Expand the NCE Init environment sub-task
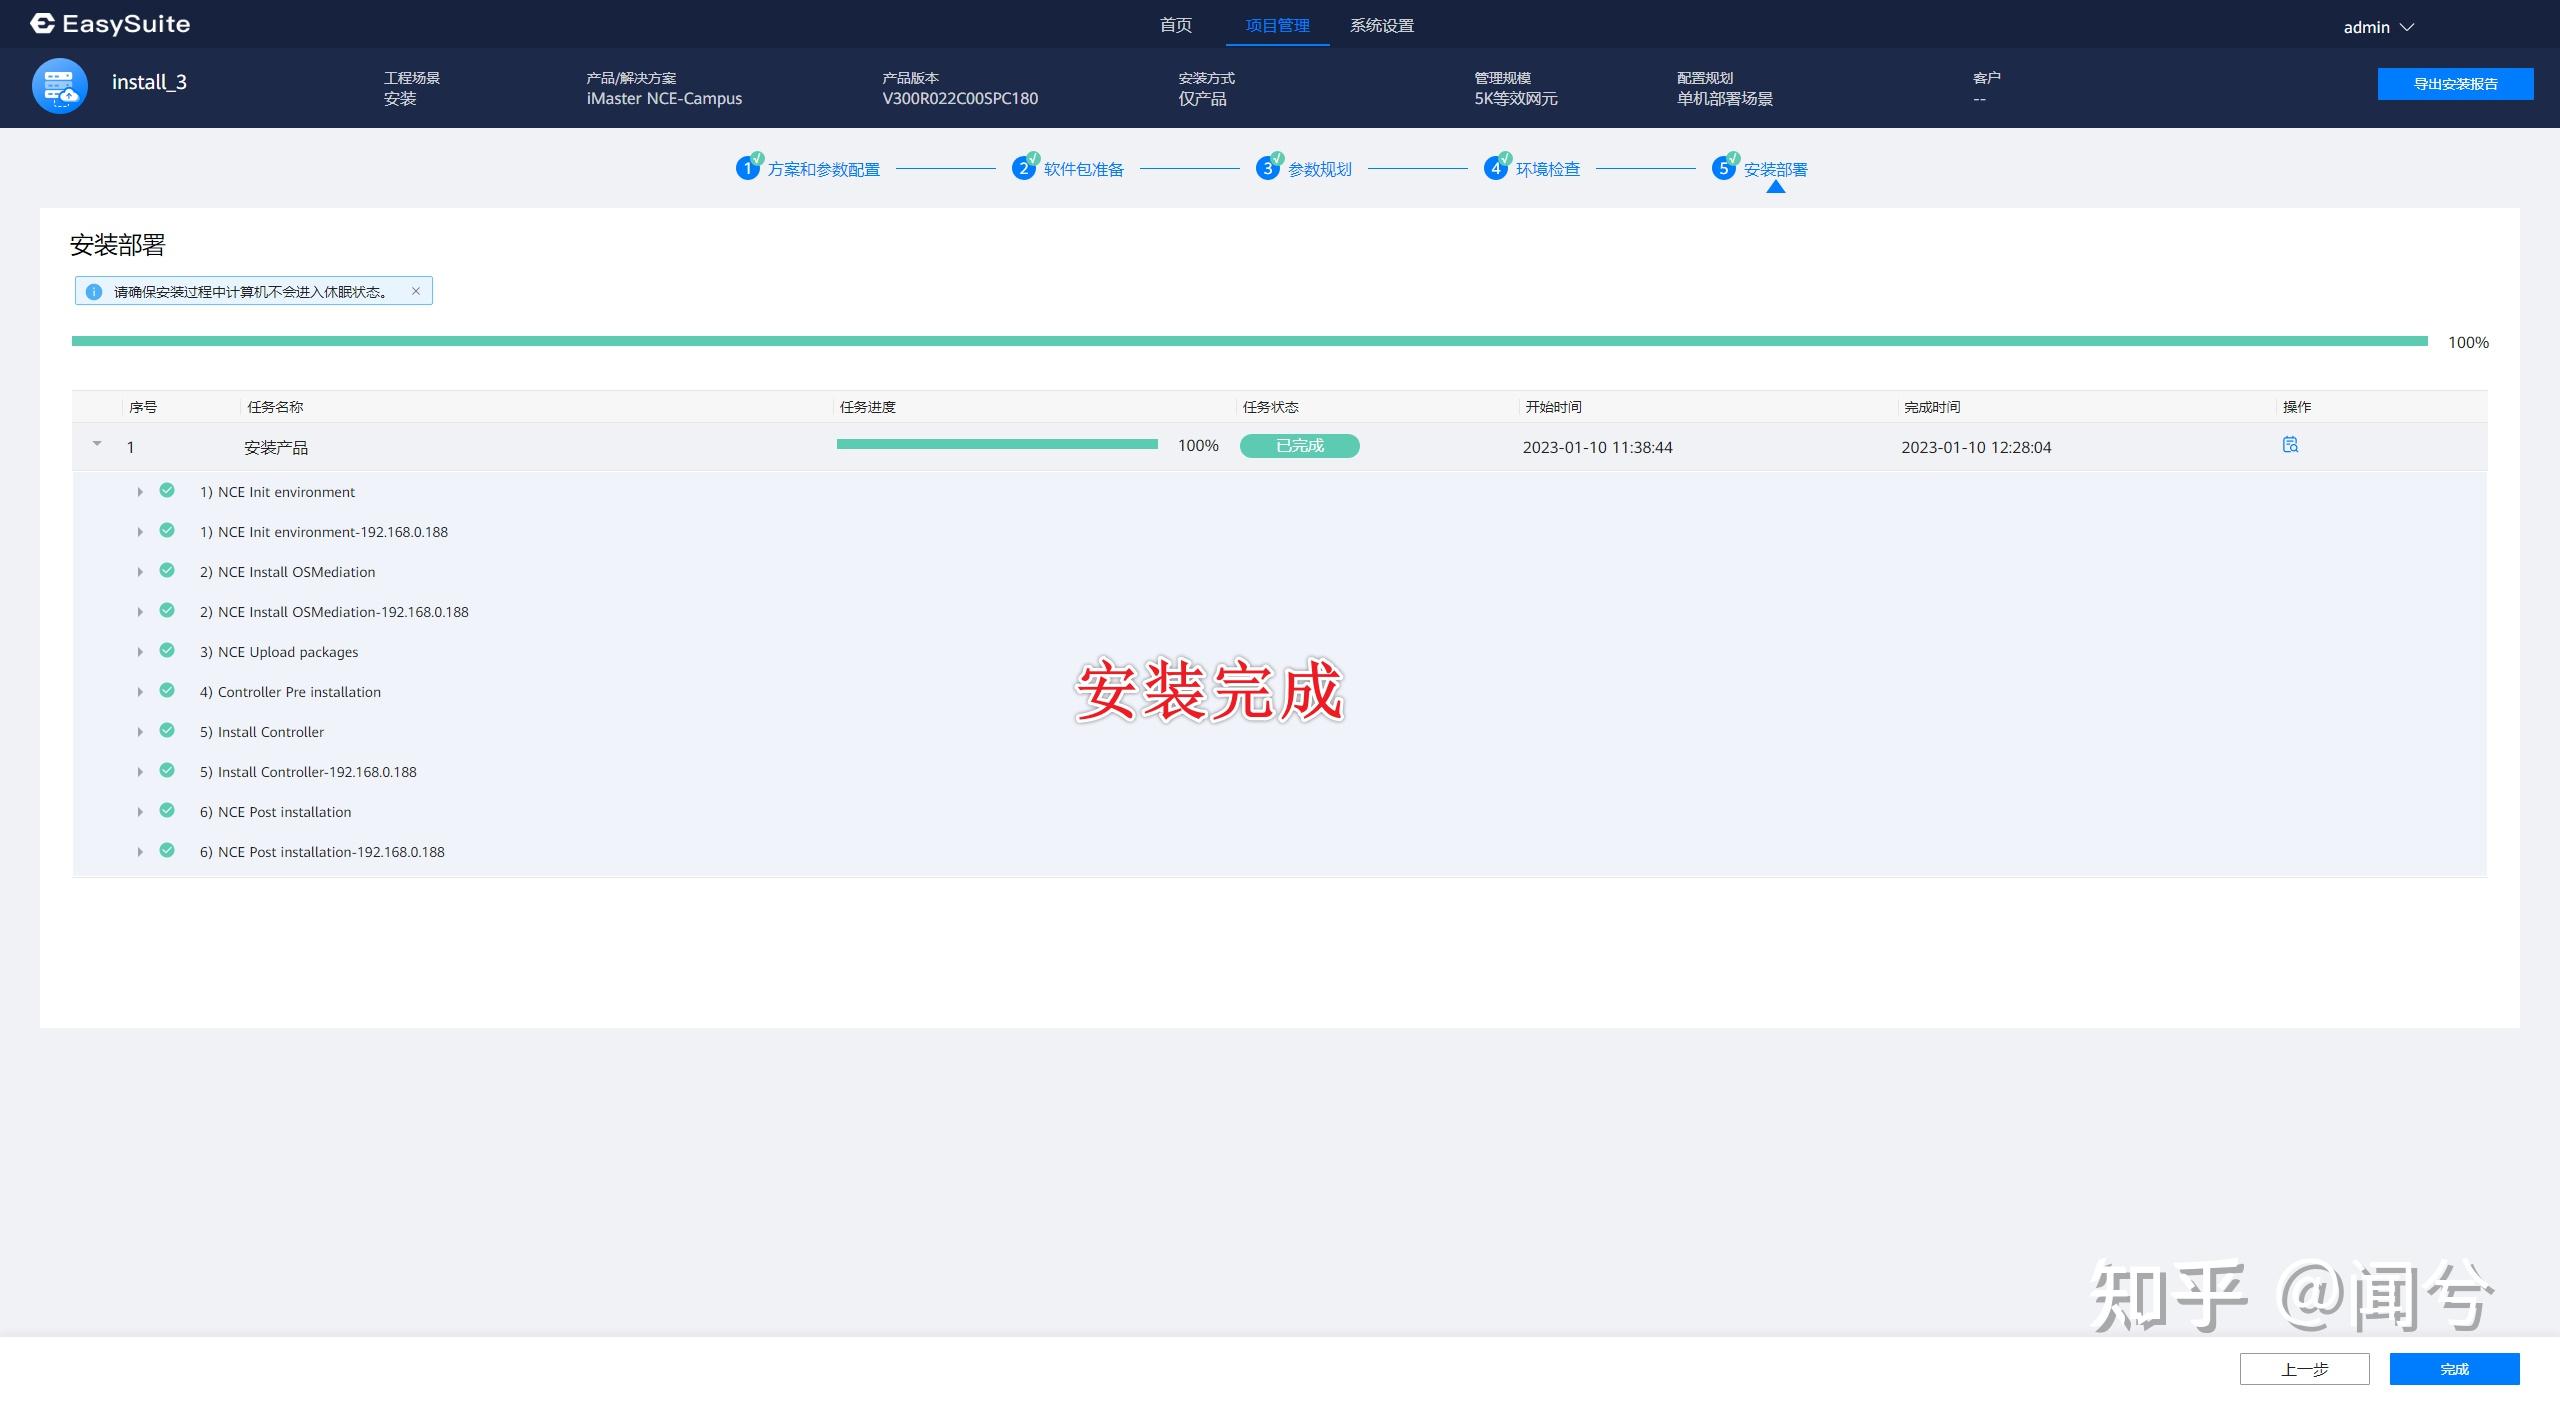 (x=140, y=491)
